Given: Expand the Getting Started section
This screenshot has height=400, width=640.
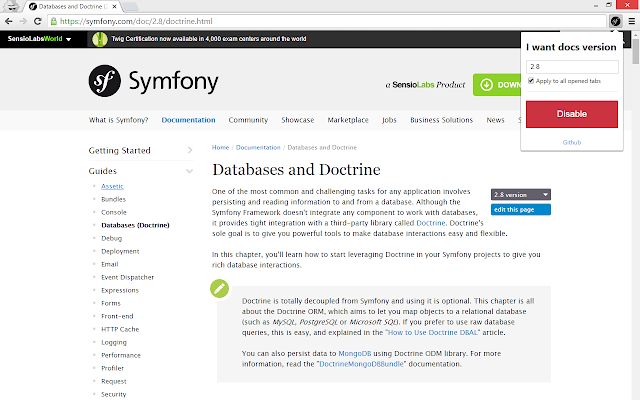Looking at the screenshot, I should (190, 150).
